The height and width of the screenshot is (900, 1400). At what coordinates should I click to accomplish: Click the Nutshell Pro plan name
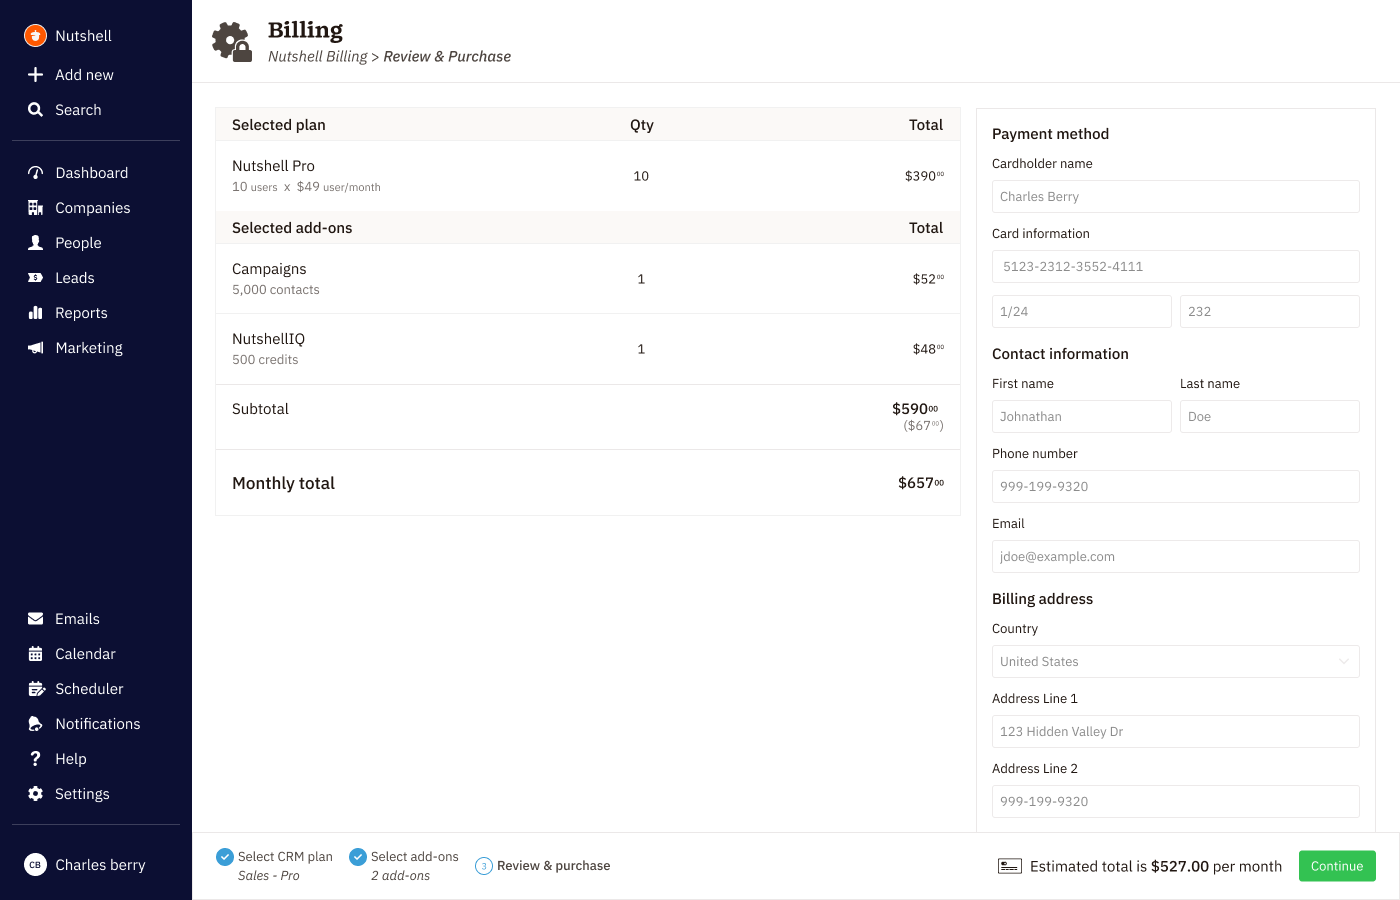click(273, 166)
